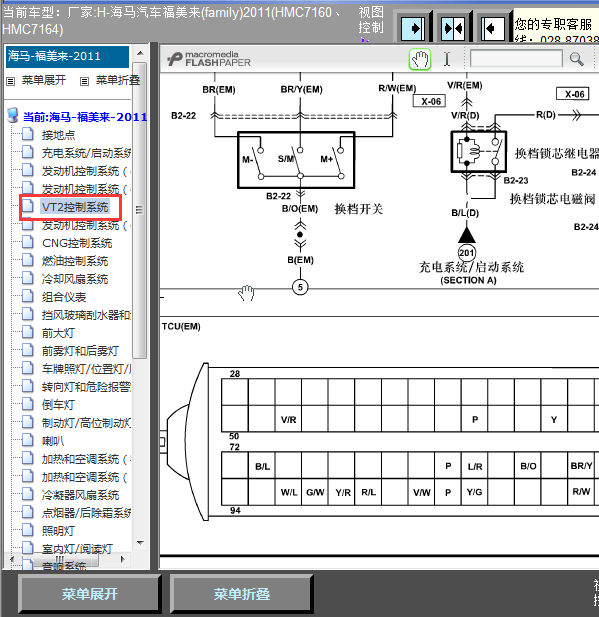Open the 点烟器/后除霜系统 tree item

tap(86, 513)
